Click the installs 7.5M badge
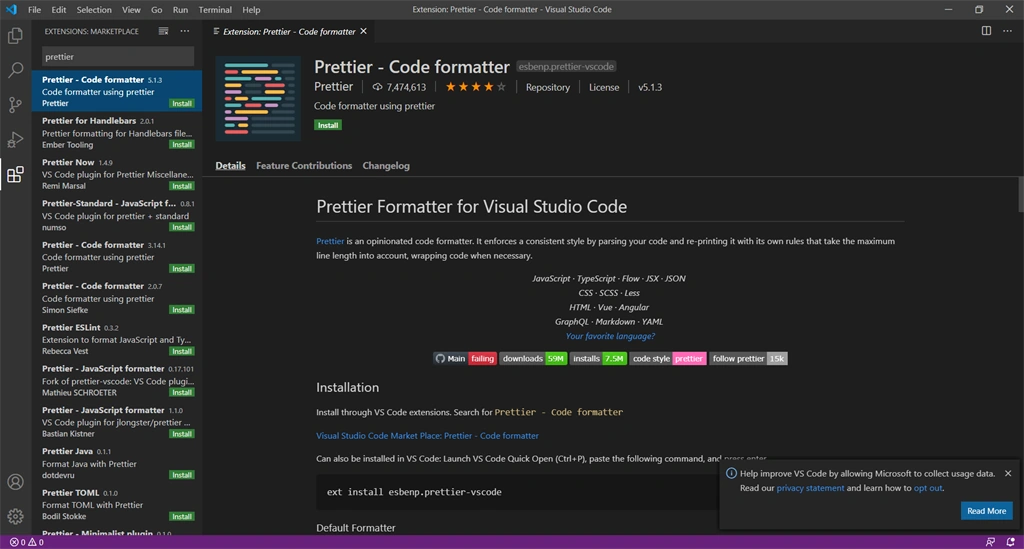 click(598, 358)
